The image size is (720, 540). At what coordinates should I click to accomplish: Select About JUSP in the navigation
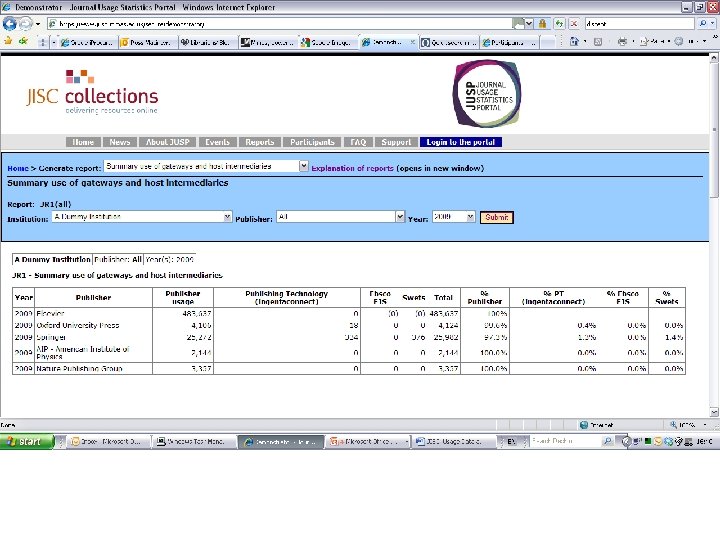[168, 142]
